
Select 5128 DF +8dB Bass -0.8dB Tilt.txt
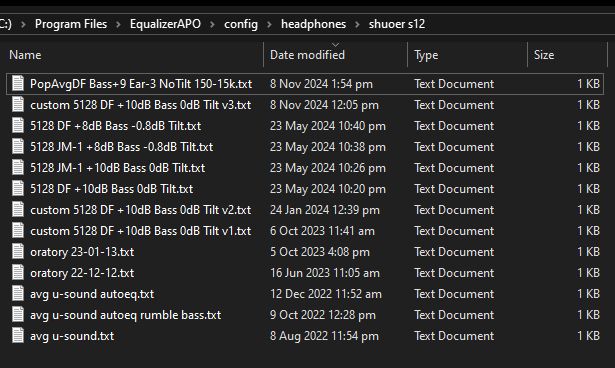[115, 126]
